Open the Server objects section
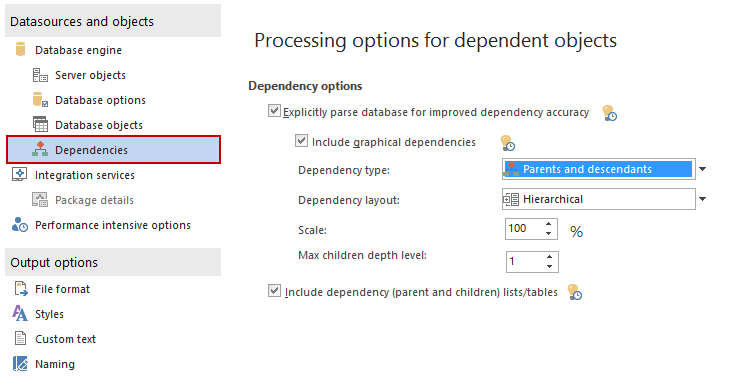The image size is (746, 376). pyautogui.click(x=90, y=75)
